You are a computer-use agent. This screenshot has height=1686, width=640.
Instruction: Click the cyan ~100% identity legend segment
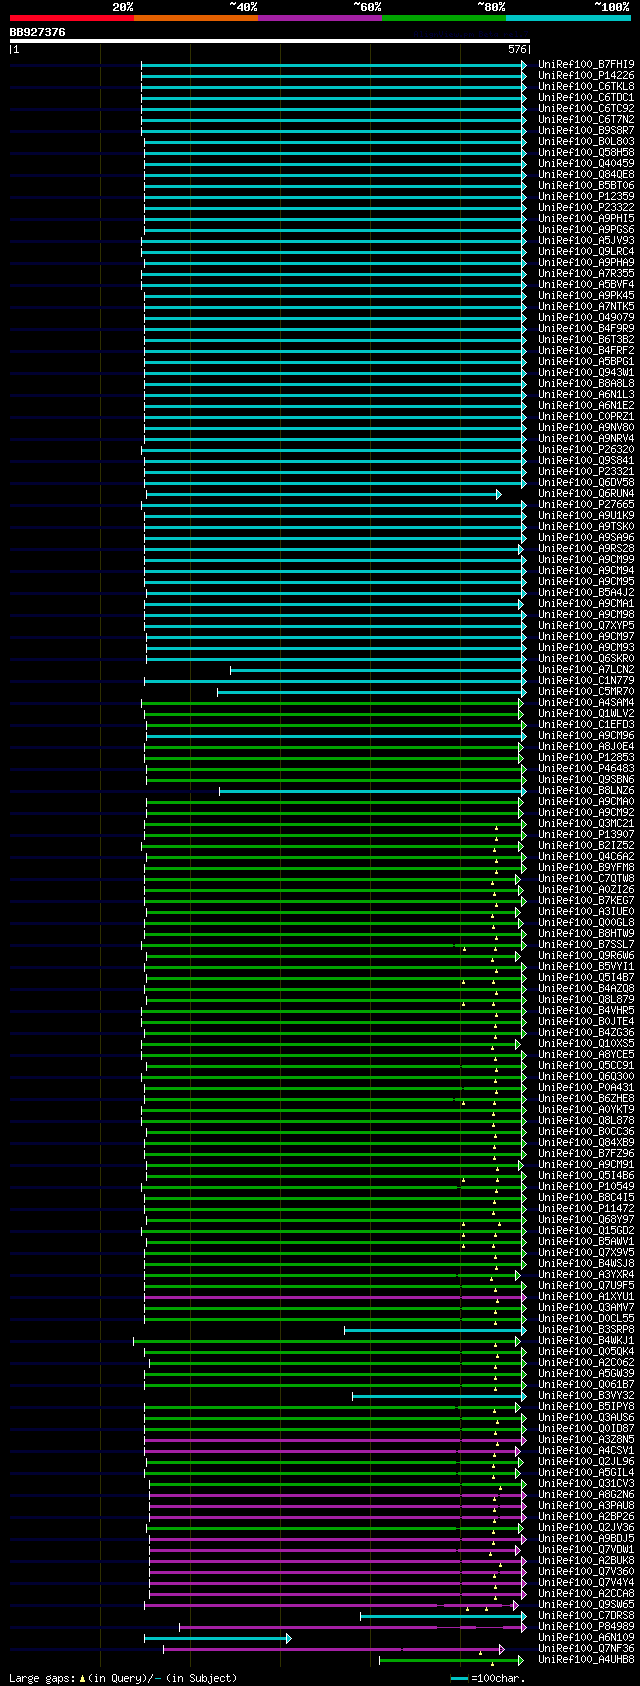[568, 18]
